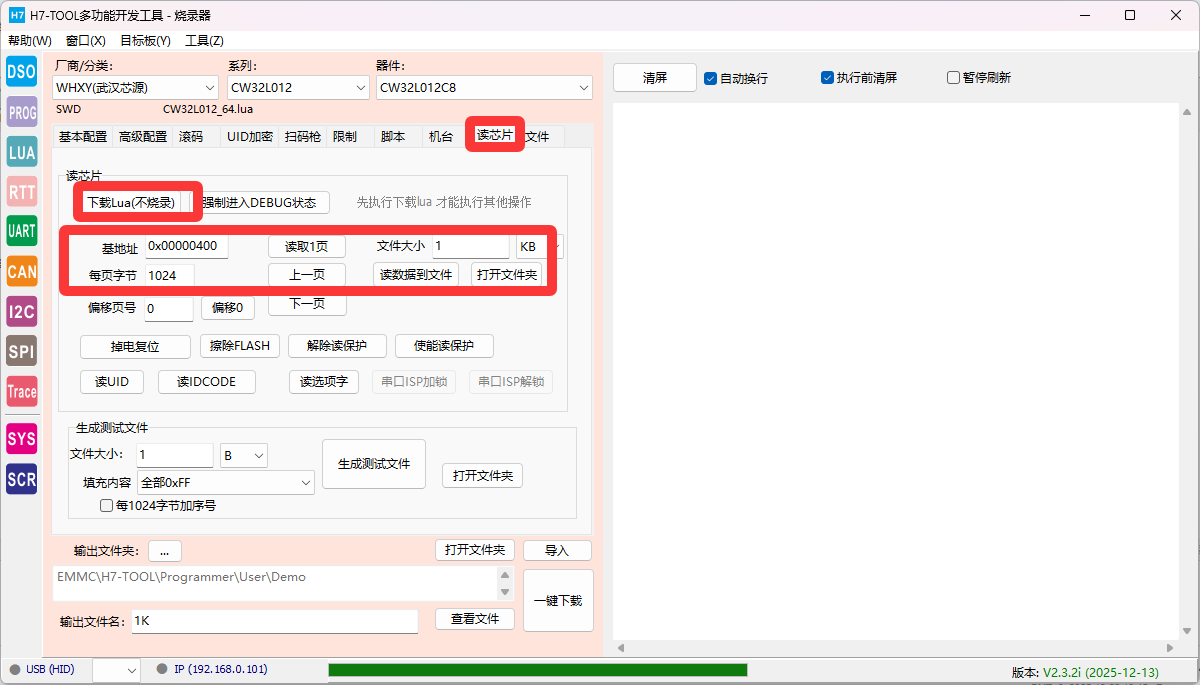This screenshot has height=685, width=1200.
Task: Uncheck the 执行前清屏 option
Action: click(827, 78)
